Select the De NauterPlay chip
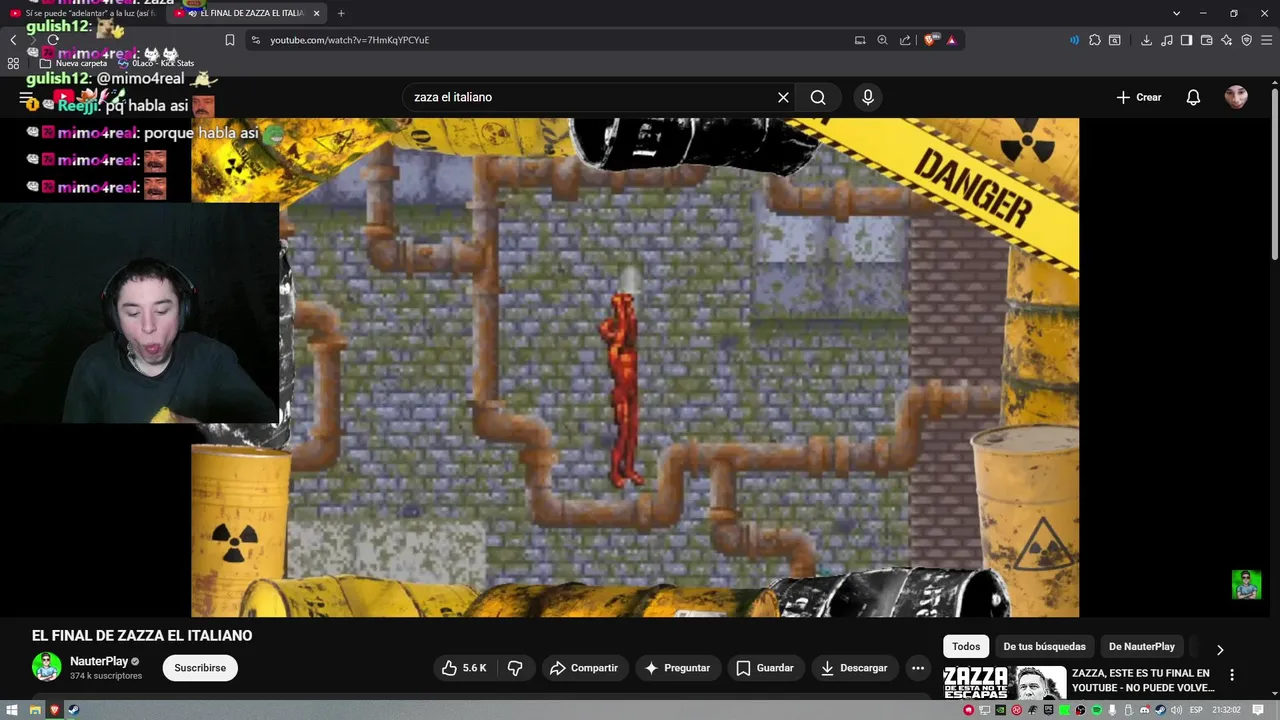This screenshot has width=1280, height=720. click(1142, 646)
